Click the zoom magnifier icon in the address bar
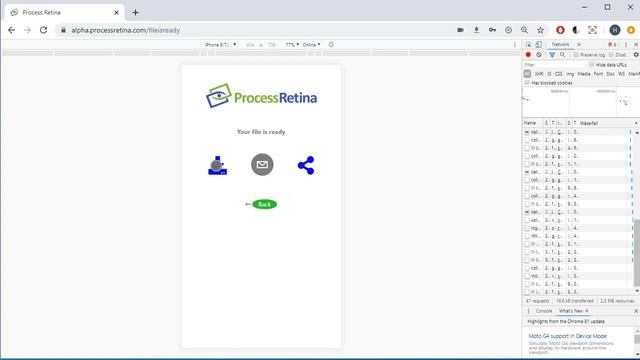640x360 pixels. pos(524,30)
